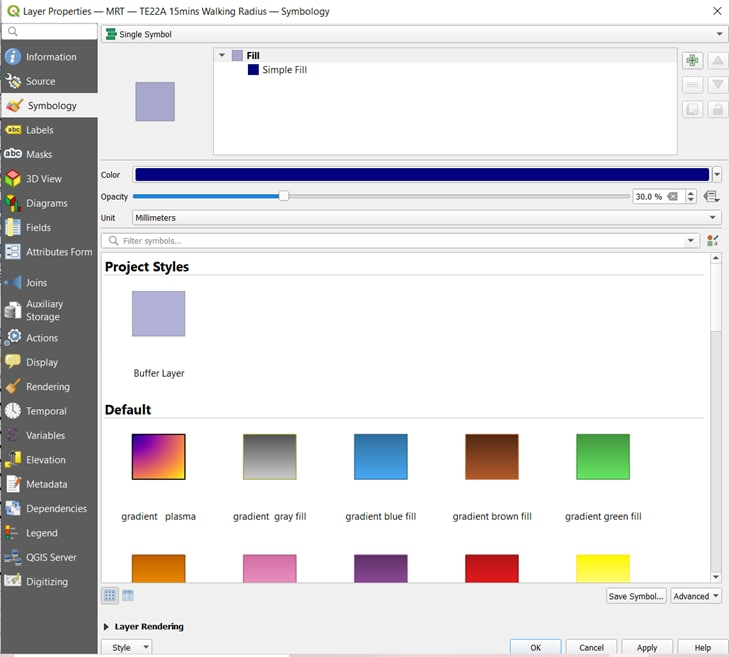729x657 pixels.
Task: Open the style manager icon beside filter
Action: coord(712,241)
